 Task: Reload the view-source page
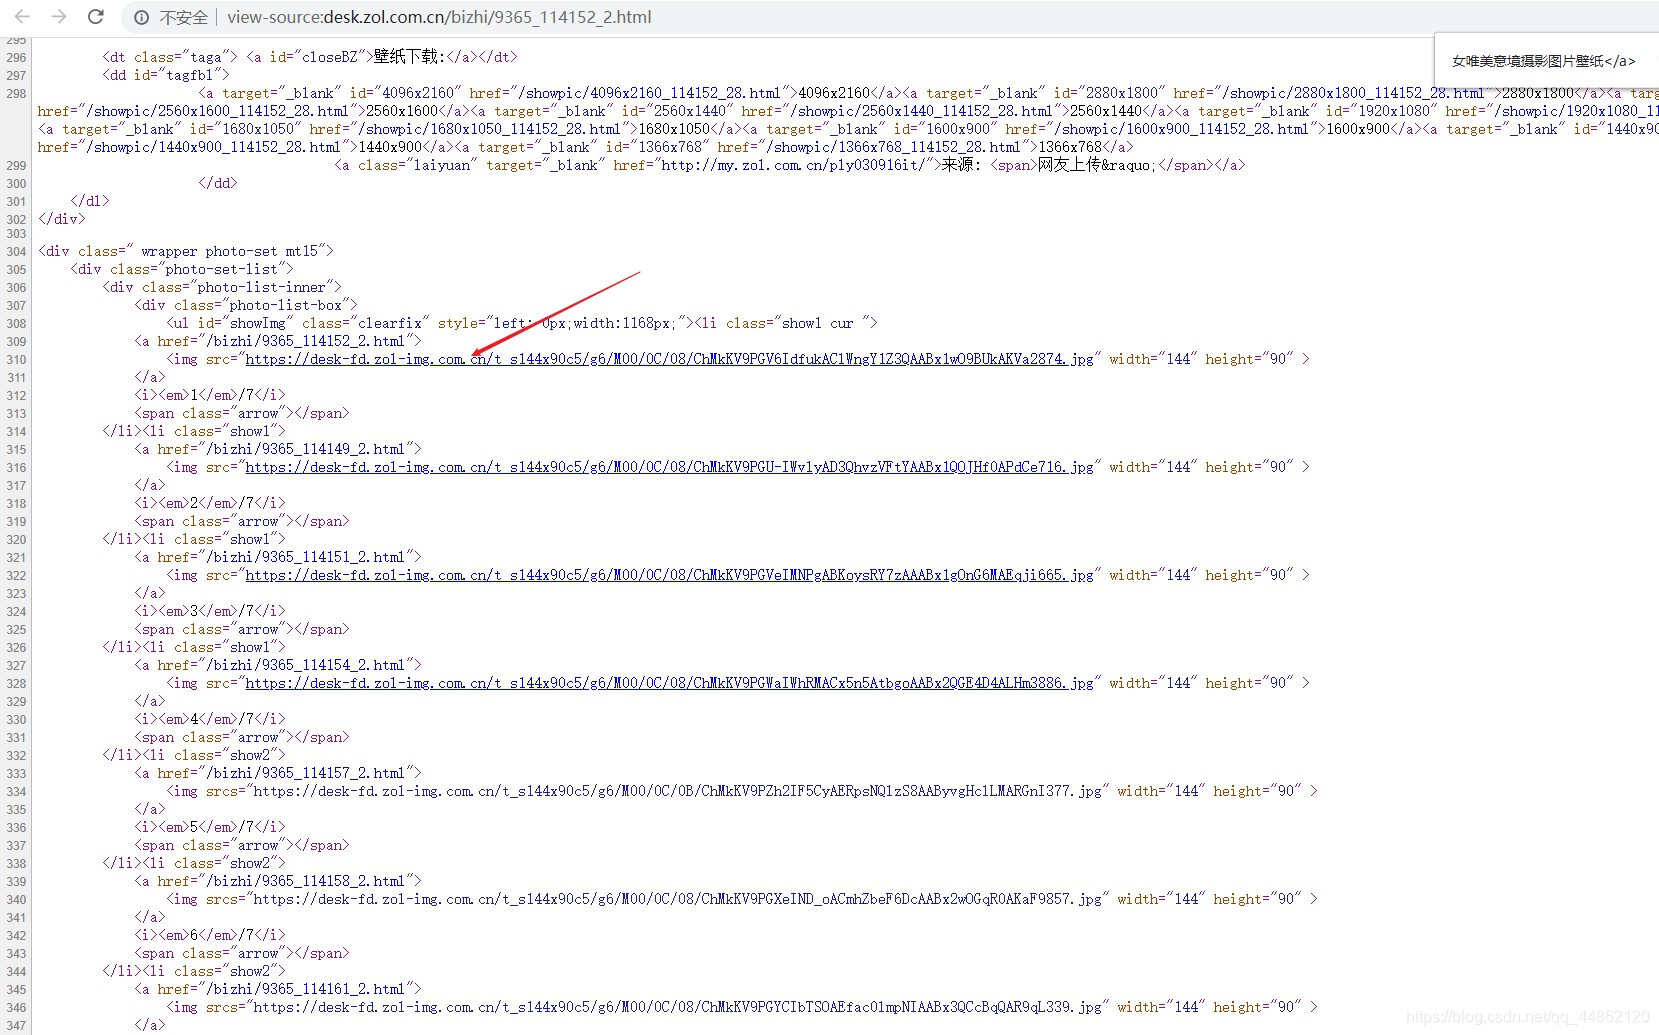[x=96, y=17]
